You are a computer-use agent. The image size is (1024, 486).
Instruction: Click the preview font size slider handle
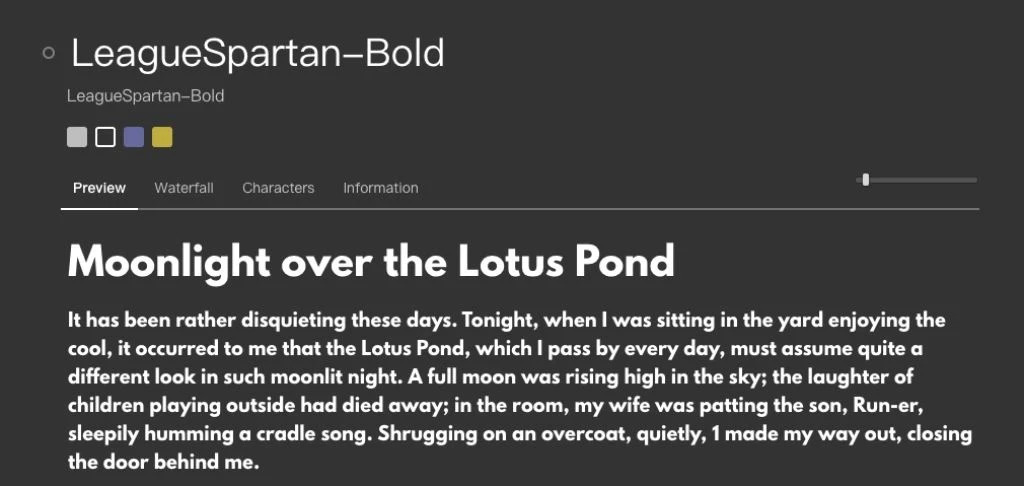865,180
